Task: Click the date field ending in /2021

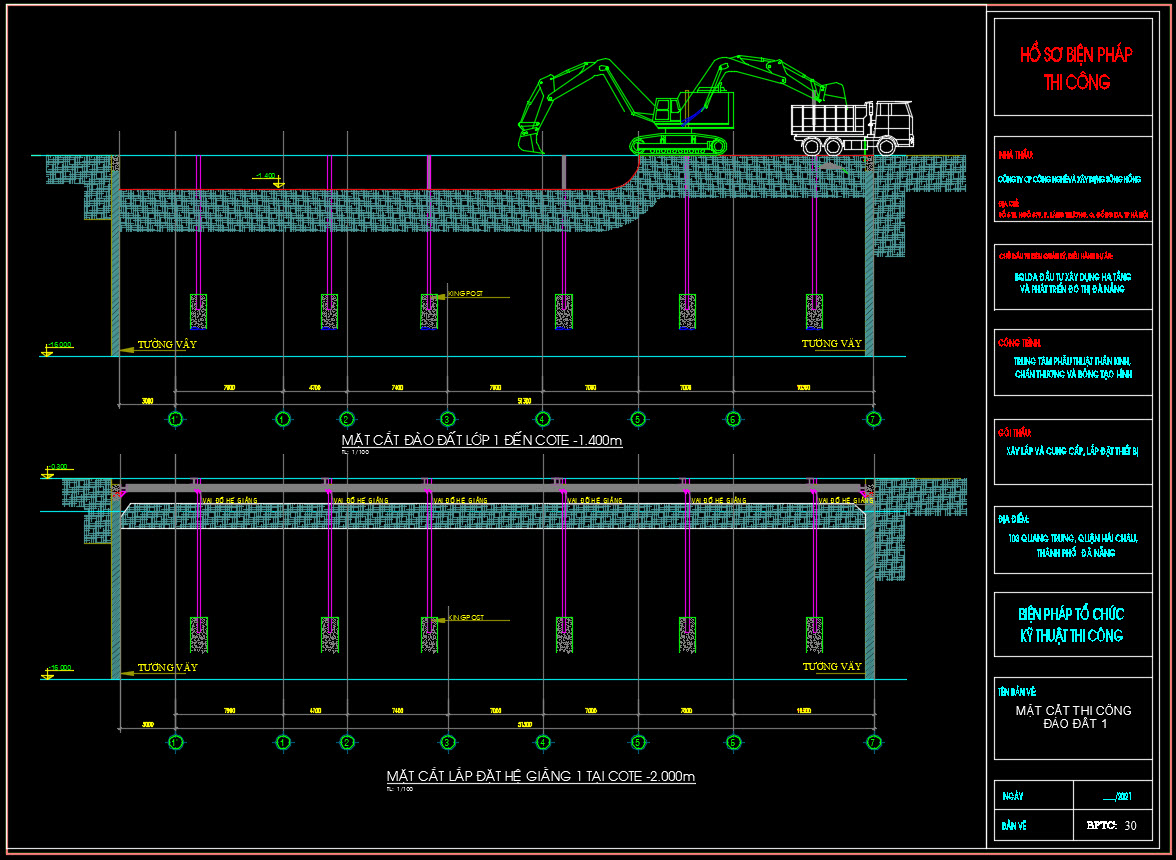Action: (1117, 797)
